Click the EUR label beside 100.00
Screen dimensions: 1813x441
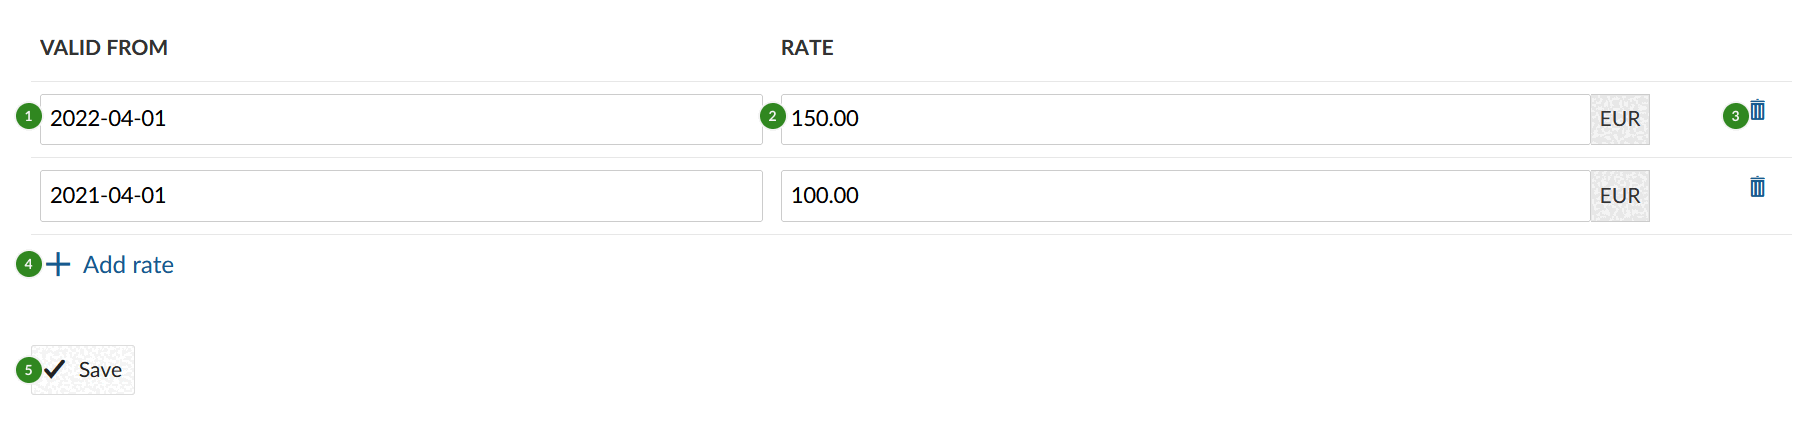[1619, 196]
